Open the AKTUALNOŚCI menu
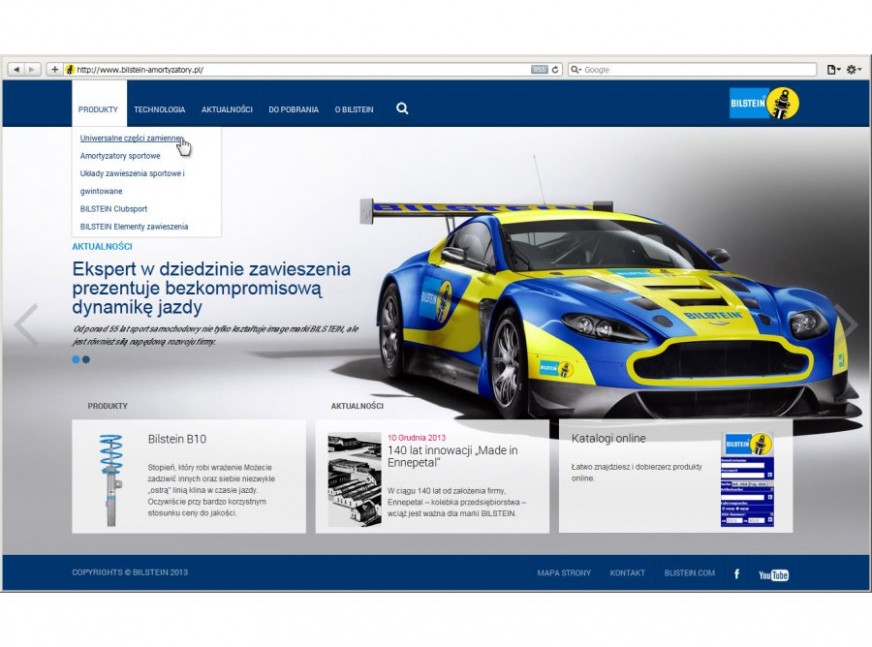The image size is (872, 647). [x=227, y=110]
